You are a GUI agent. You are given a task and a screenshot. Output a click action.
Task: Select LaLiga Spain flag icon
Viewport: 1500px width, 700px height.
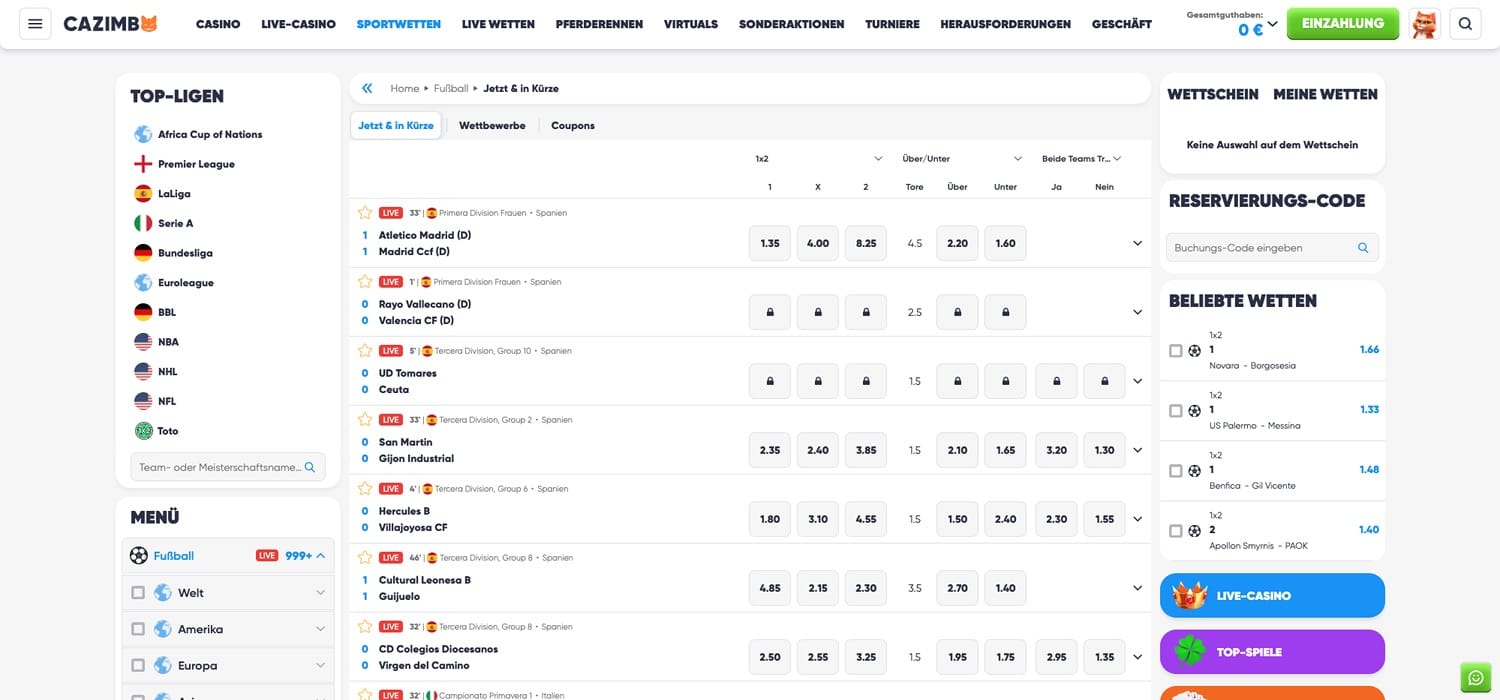[143, 194]
